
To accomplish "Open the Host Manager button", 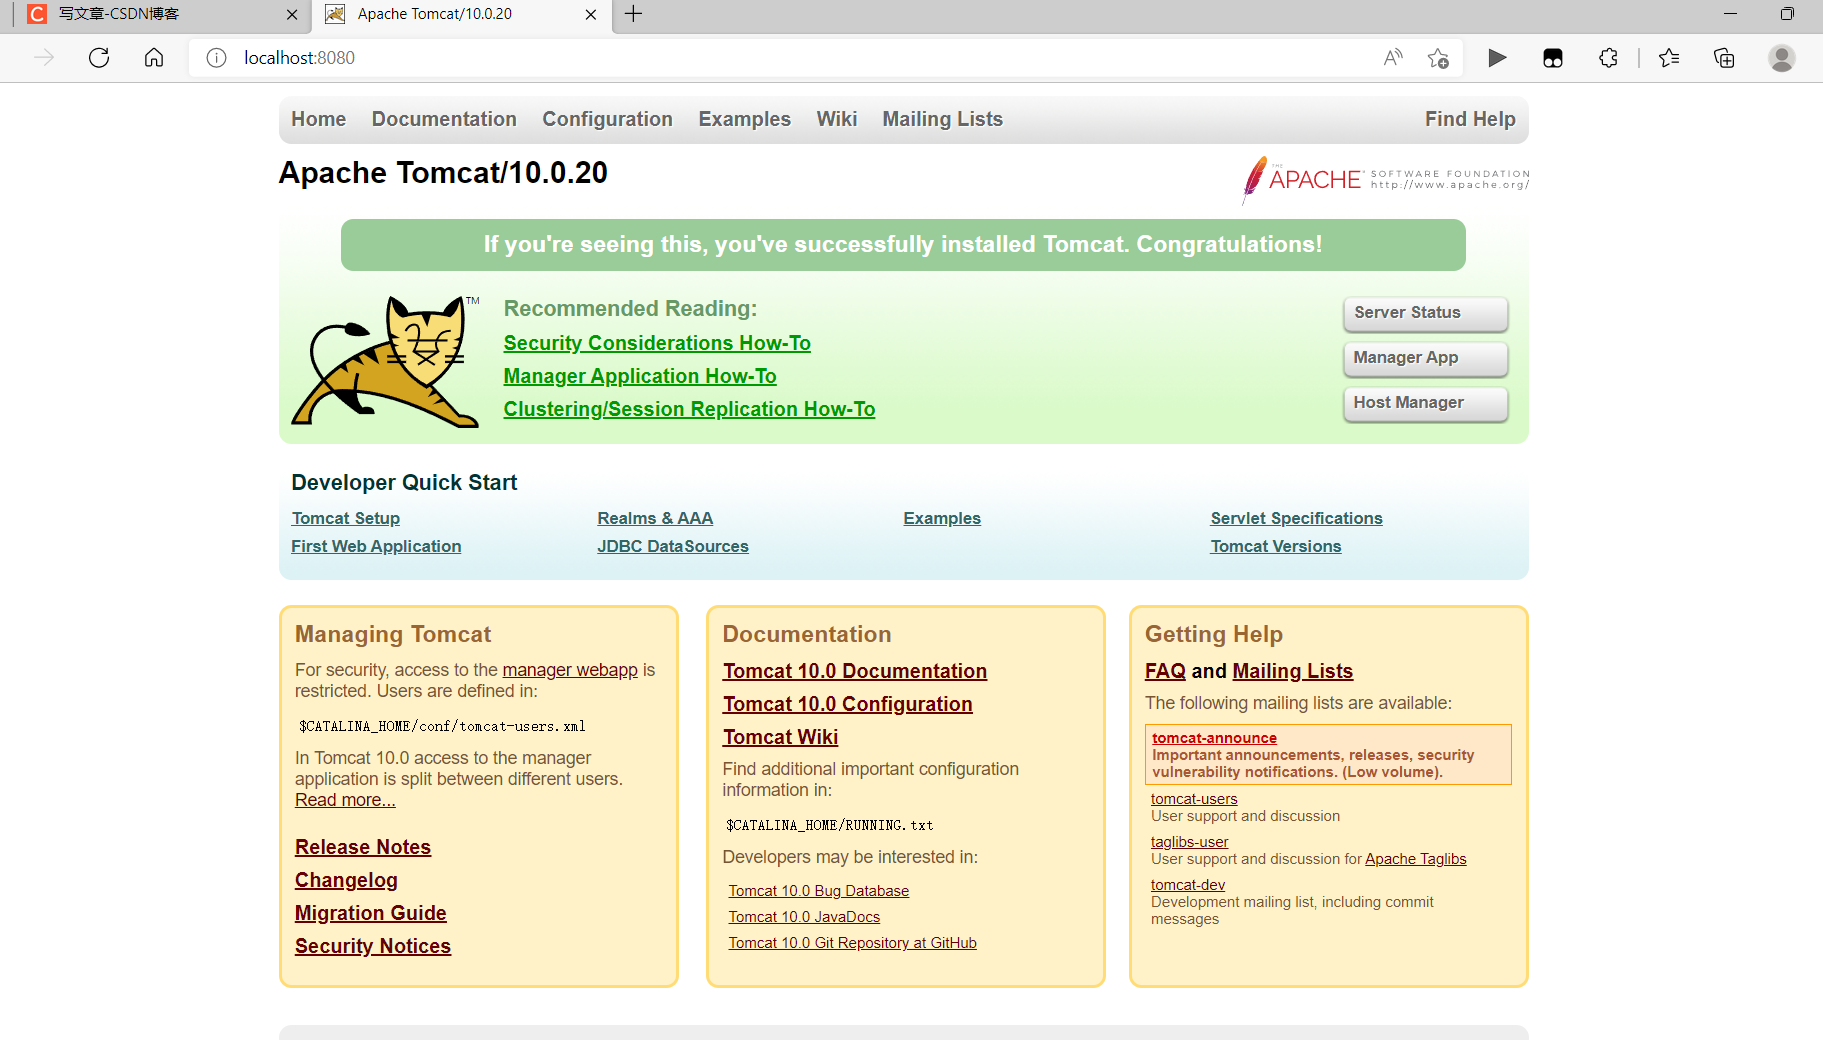I will tap(1425, 403).
